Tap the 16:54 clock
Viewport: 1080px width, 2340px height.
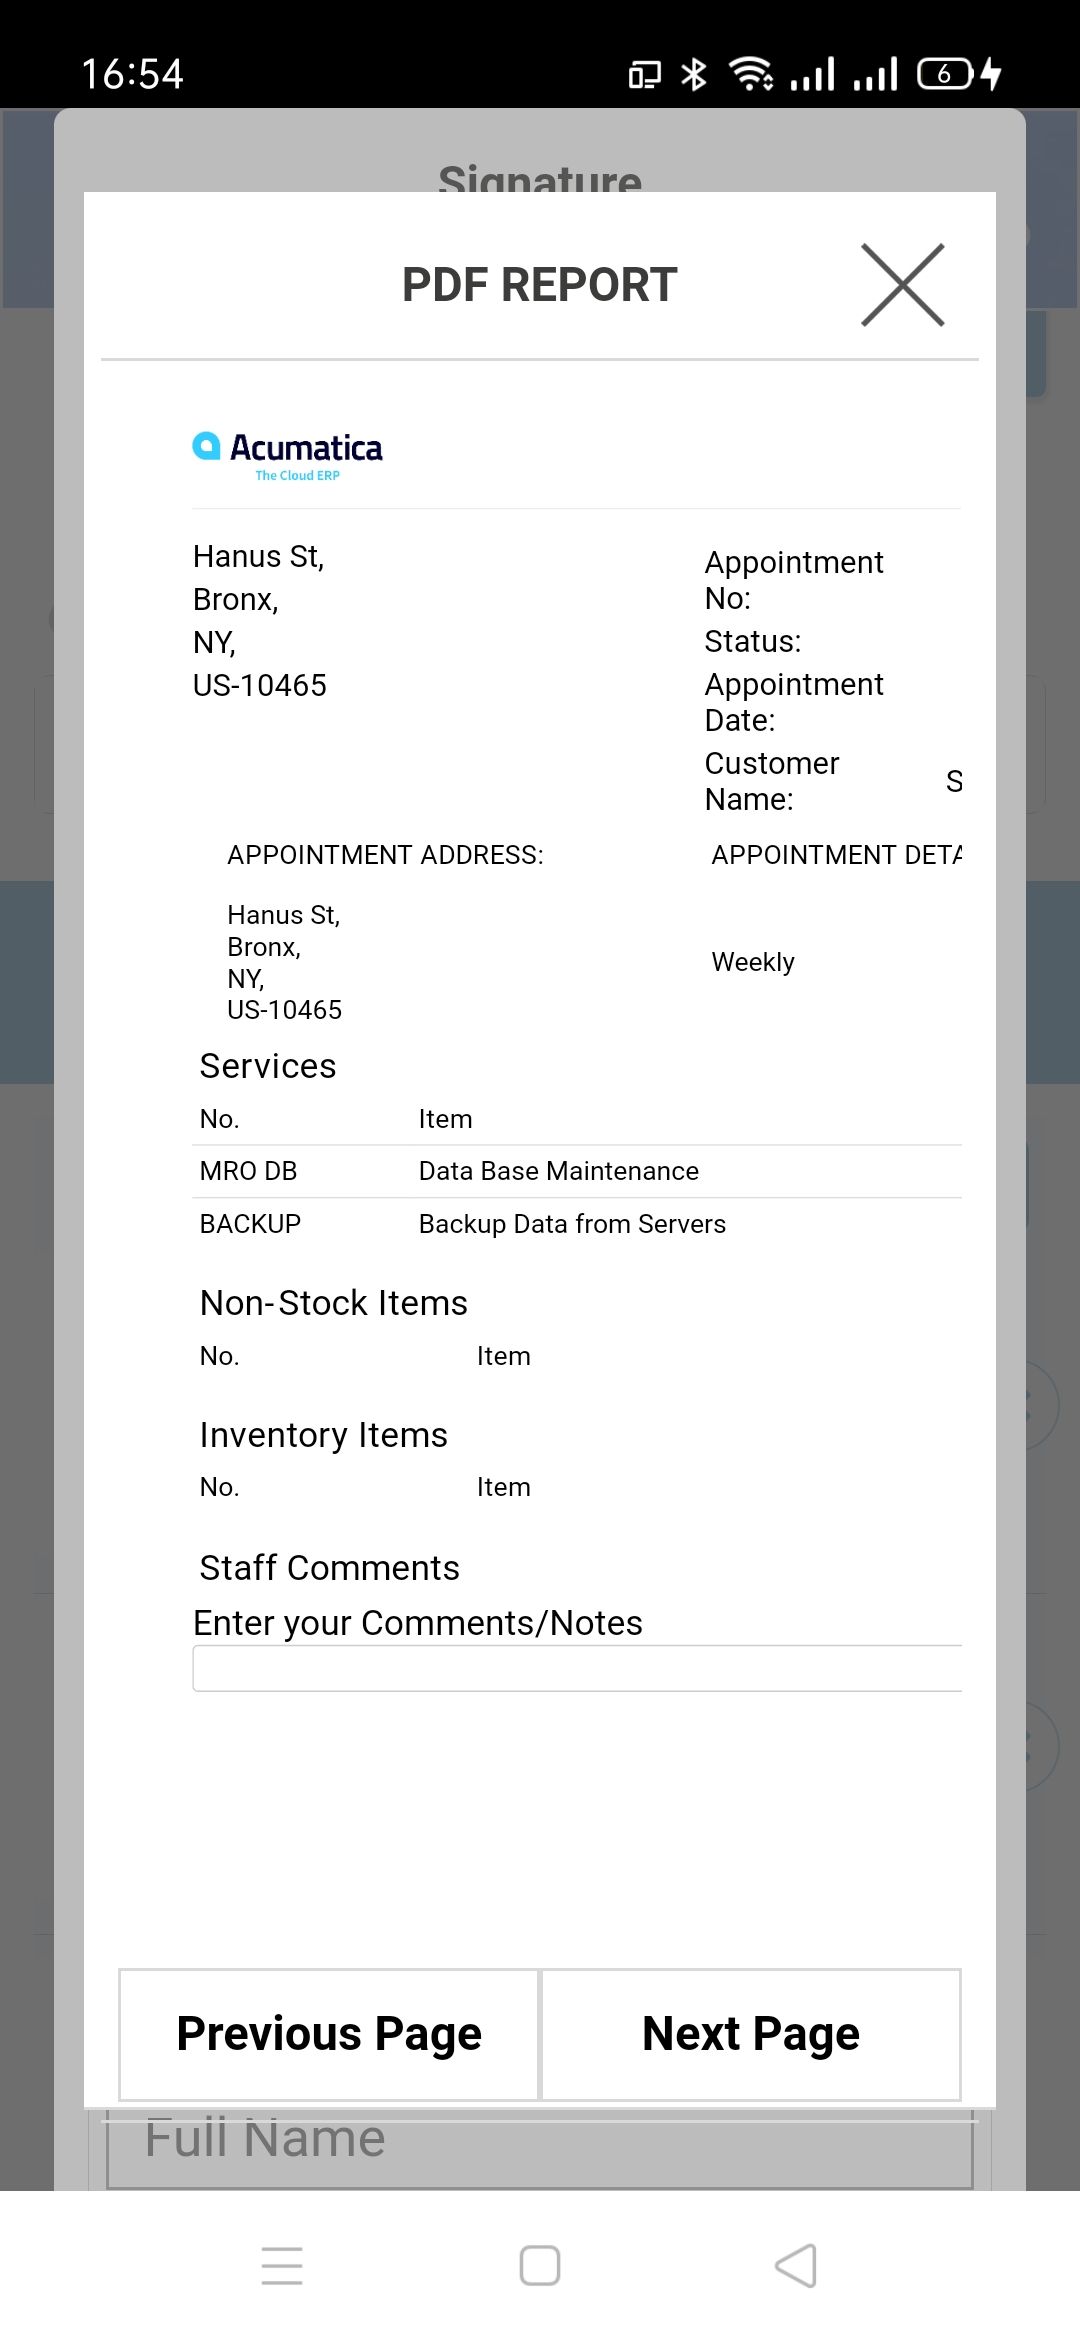click(x=132, y=74)
